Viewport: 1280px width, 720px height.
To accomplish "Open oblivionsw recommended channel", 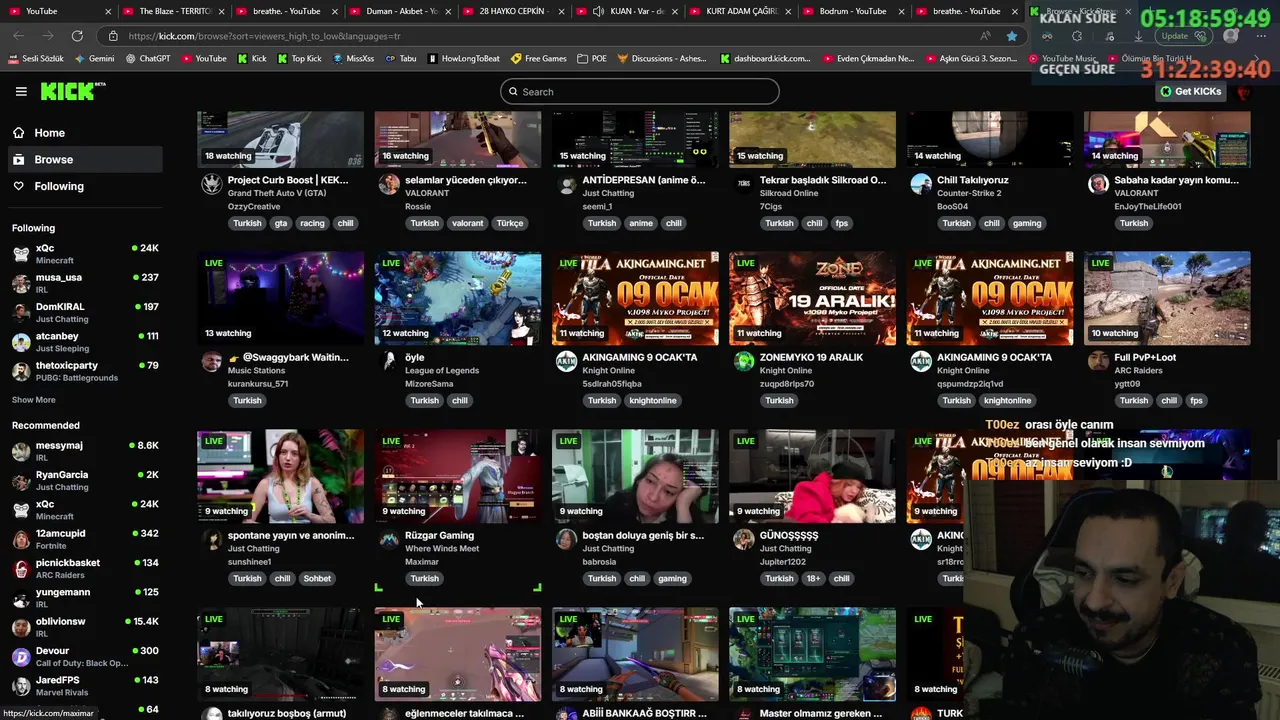I will (84, 627).
